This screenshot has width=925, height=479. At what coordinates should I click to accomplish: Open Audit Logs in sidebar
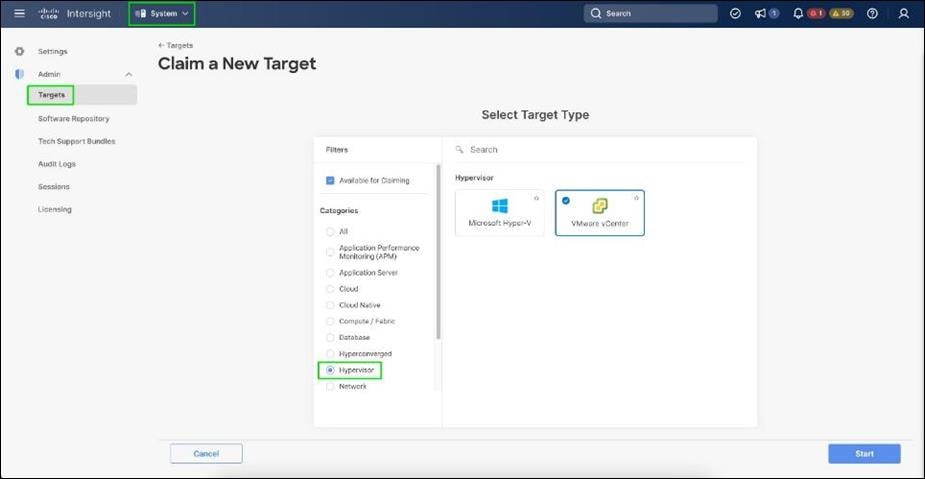pyautogui.click(x=57, y=164)
